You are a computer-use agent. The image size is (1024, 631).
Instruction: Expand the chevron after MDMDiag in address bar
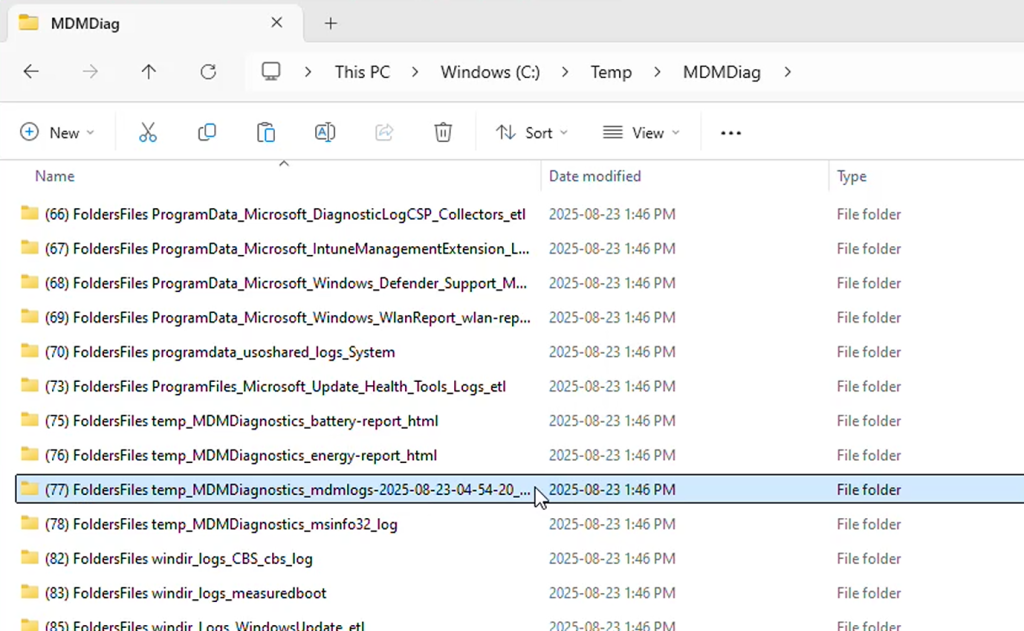click(x=788, y=72)
